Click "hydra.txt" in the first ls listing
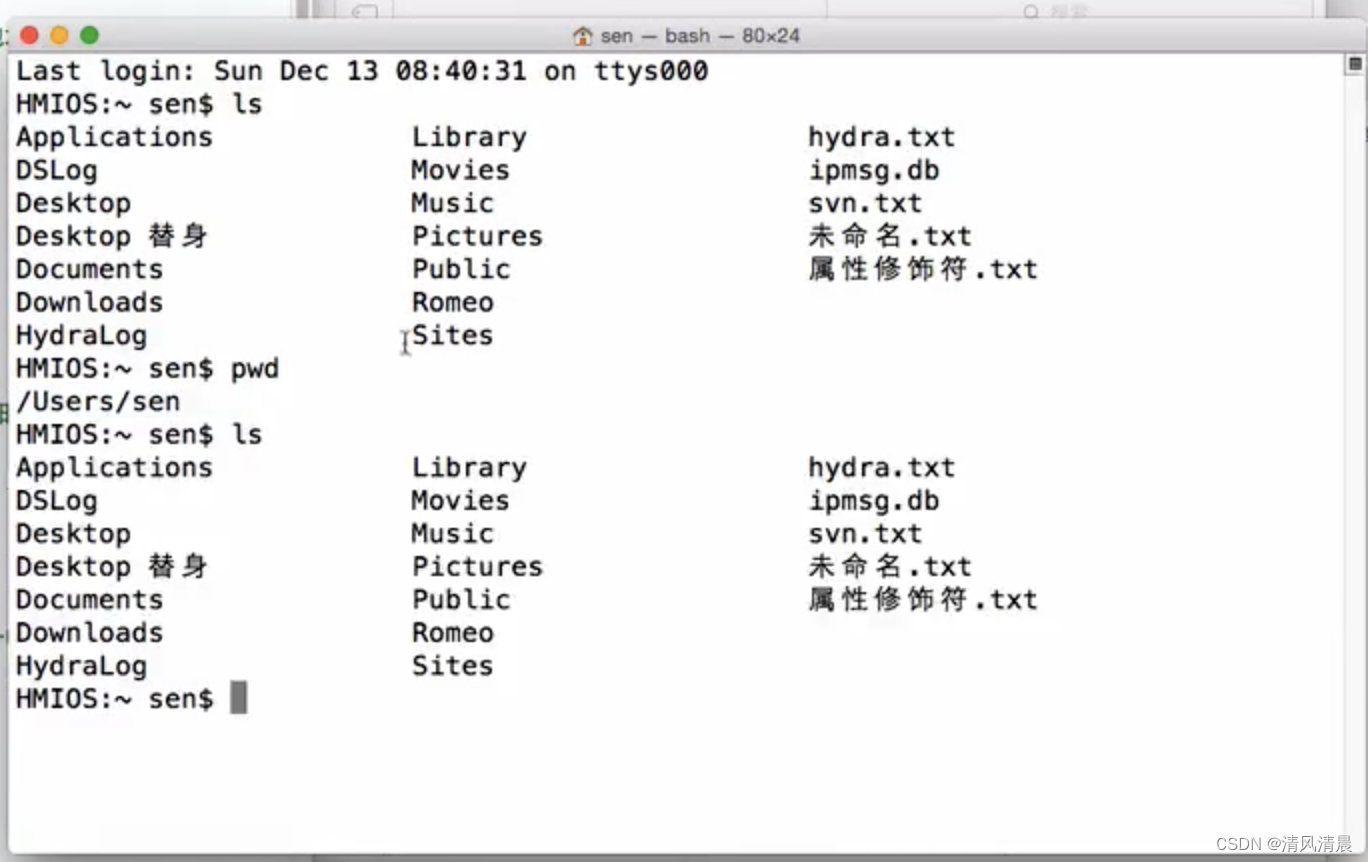This screenshot has width=1368, height=862. 882,137
